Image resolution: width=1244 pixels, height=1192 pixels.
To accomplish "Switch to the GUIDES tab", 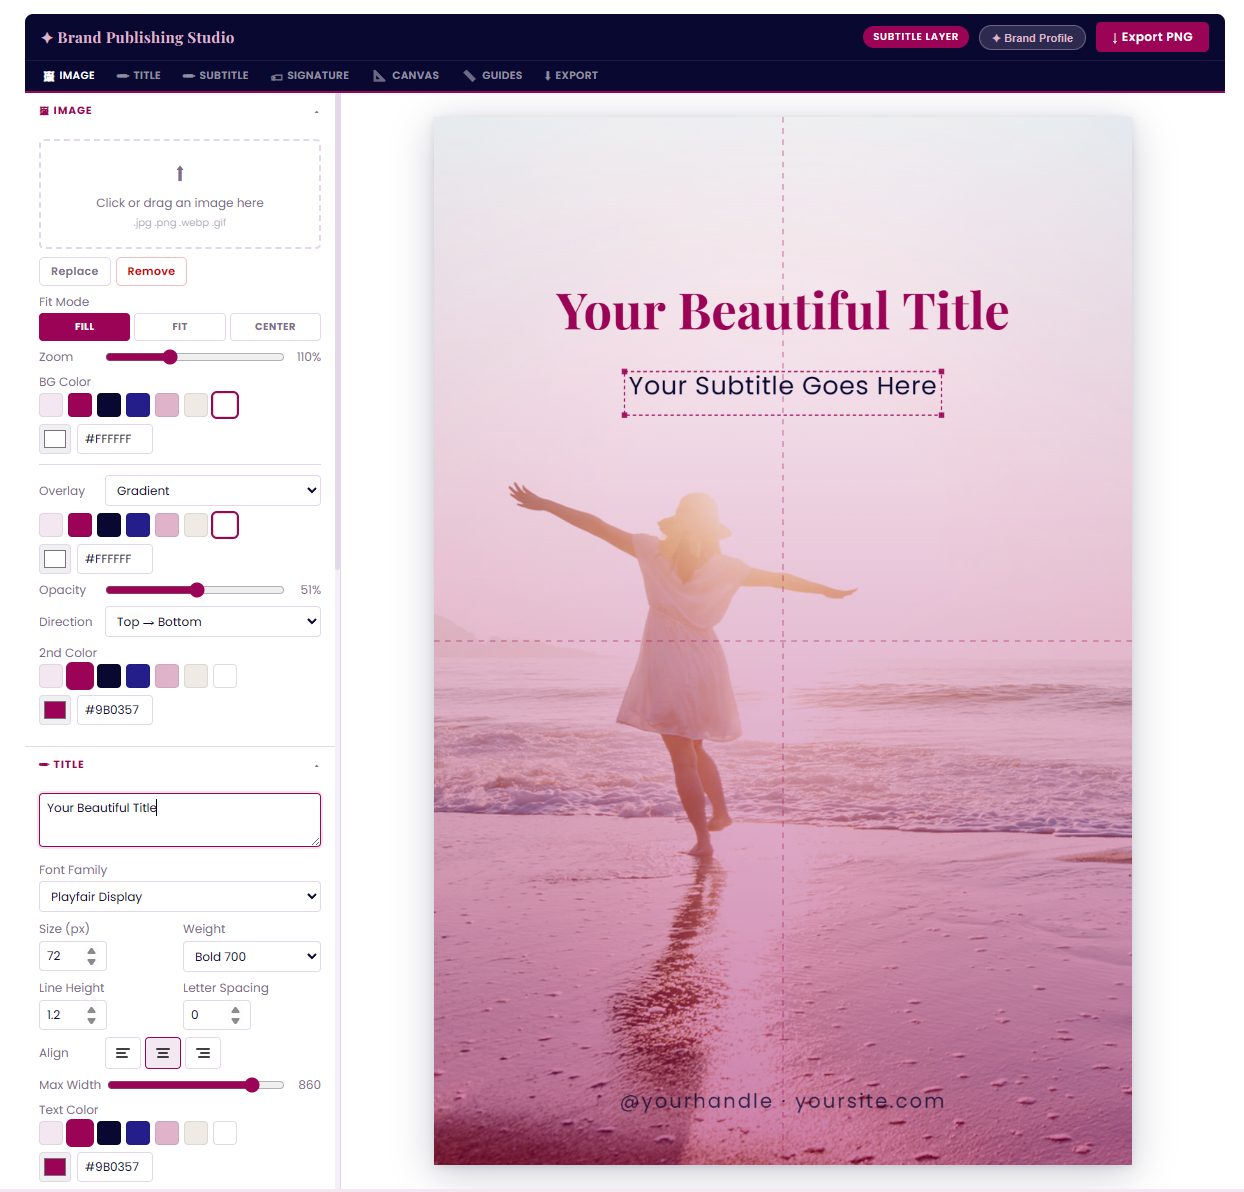I will pyautogui.click(x=493, y=76).
